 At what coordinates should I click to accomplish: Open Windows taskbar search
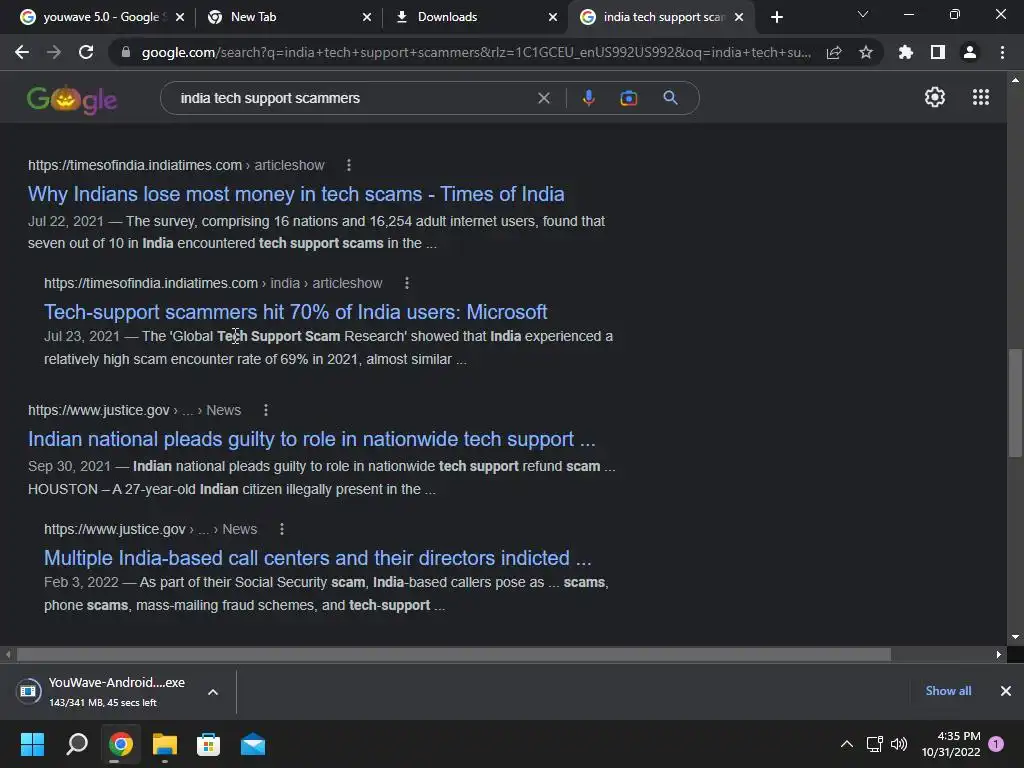click(x=76, y=744)
